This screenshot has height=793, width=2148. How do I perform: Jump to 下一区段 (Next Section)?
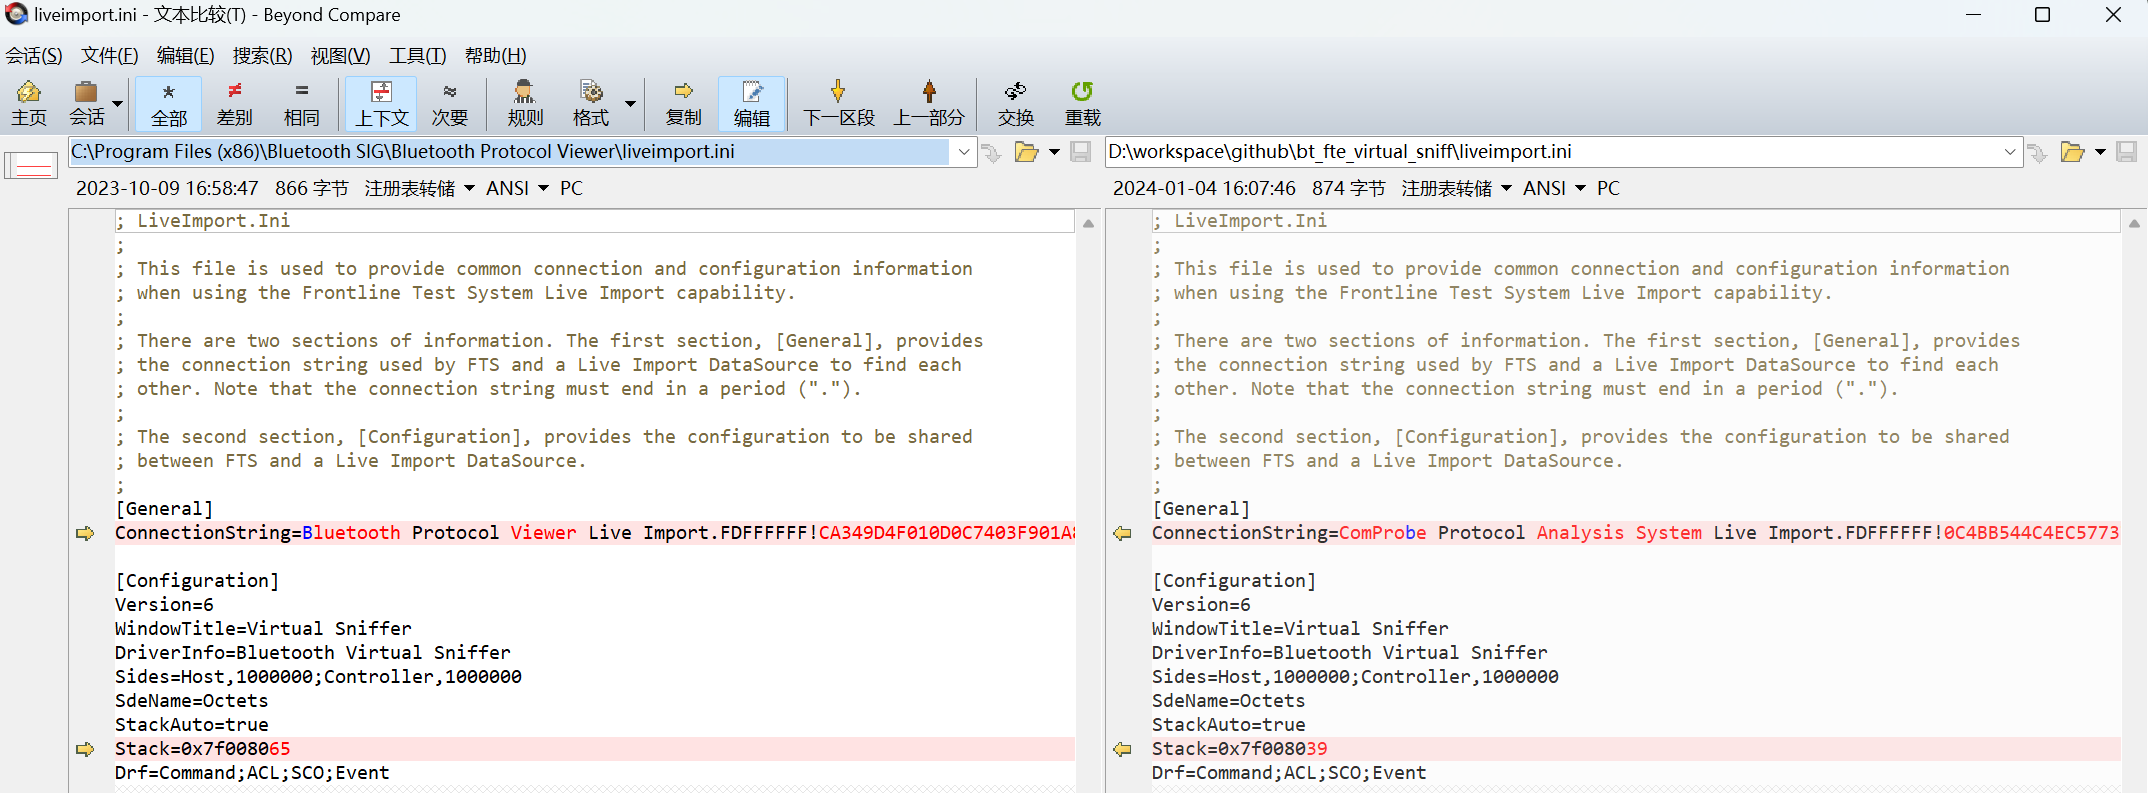(x=839, y=104)
